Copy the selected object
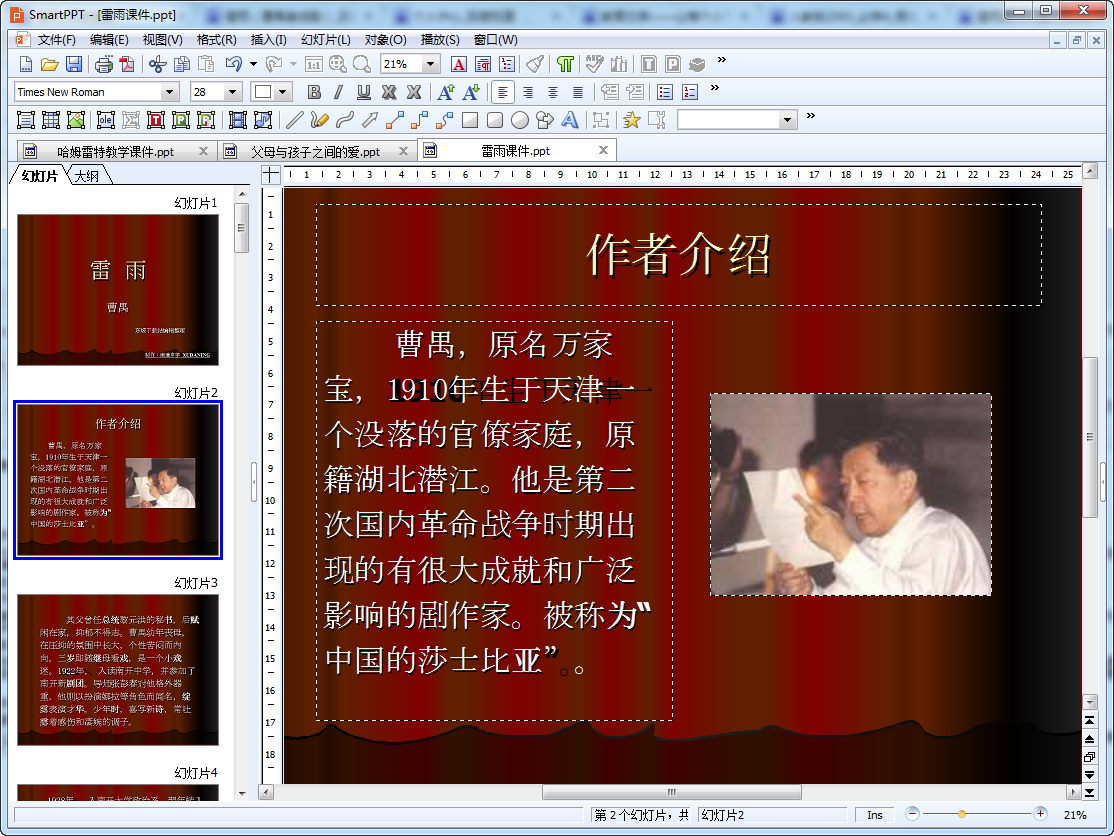Image resolution: width=1114 pixels, height=836 pixels. 182,65
